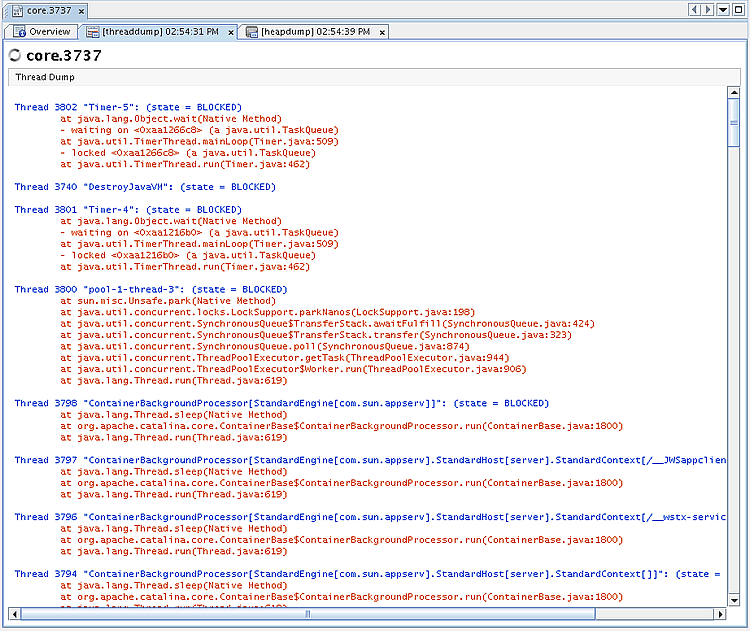Select the threaddump 02:54:31 PM tab
Image resolution: width=750 pixels, height=631 pixels.
[160, 32]
